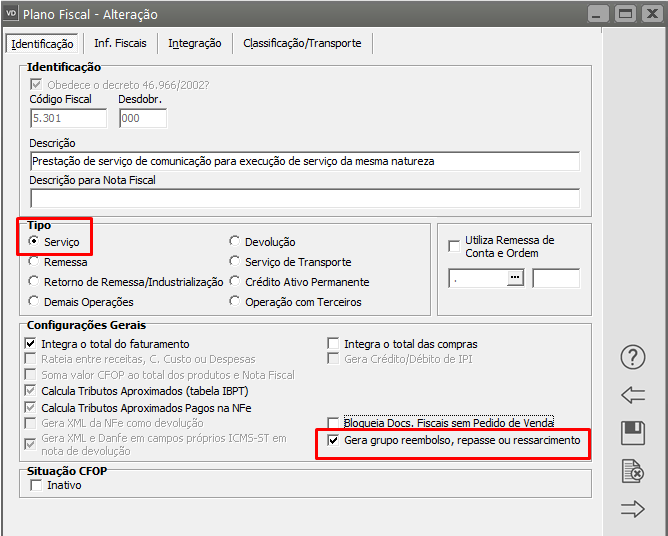Switch to the Inf. Fiscais tab
The width and height of the screenshot is (668, 536).
click(x=120, y=43)
